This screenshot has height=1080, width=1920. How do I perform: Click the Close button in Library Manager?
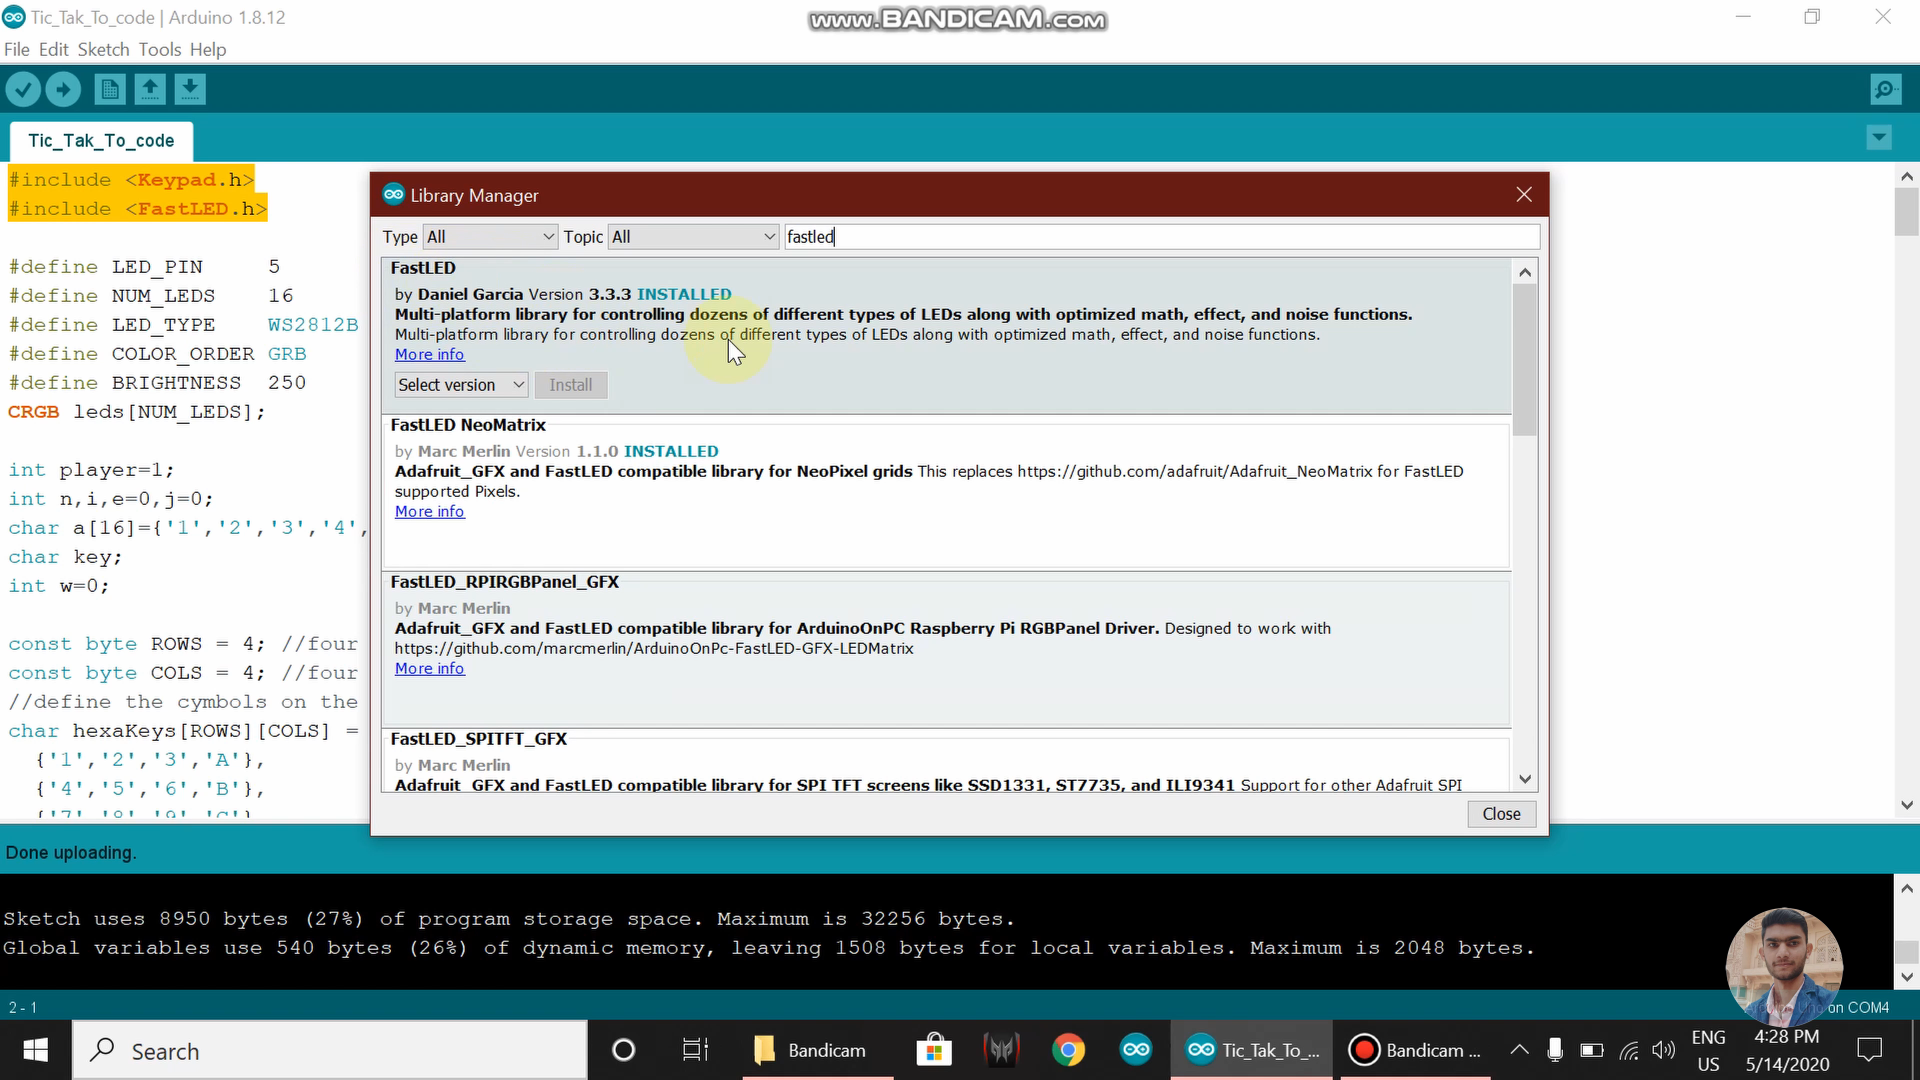point(1501,814)
